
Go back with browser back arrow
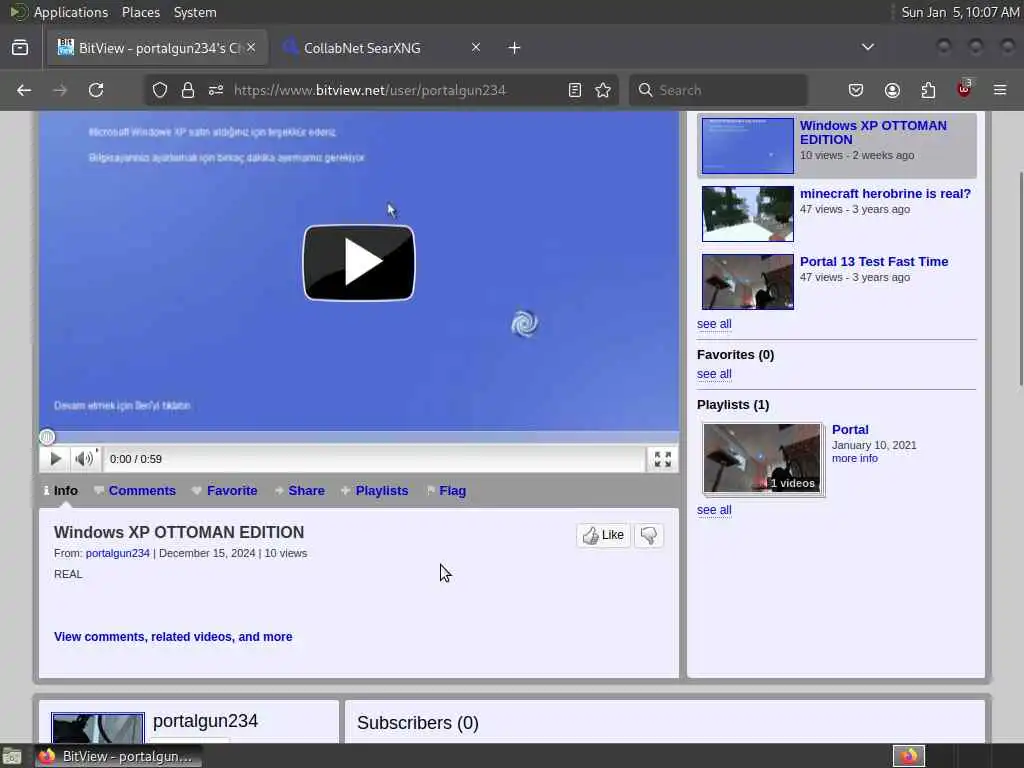coord(24,90)
